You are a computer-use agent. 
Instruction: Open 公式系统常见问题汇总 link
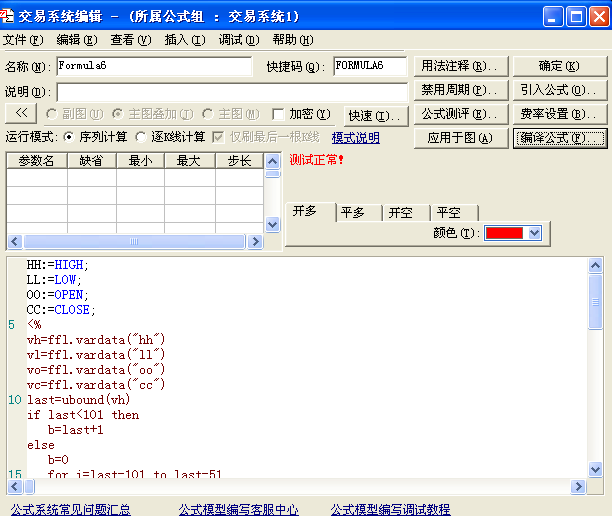click(x=71, y=509)
